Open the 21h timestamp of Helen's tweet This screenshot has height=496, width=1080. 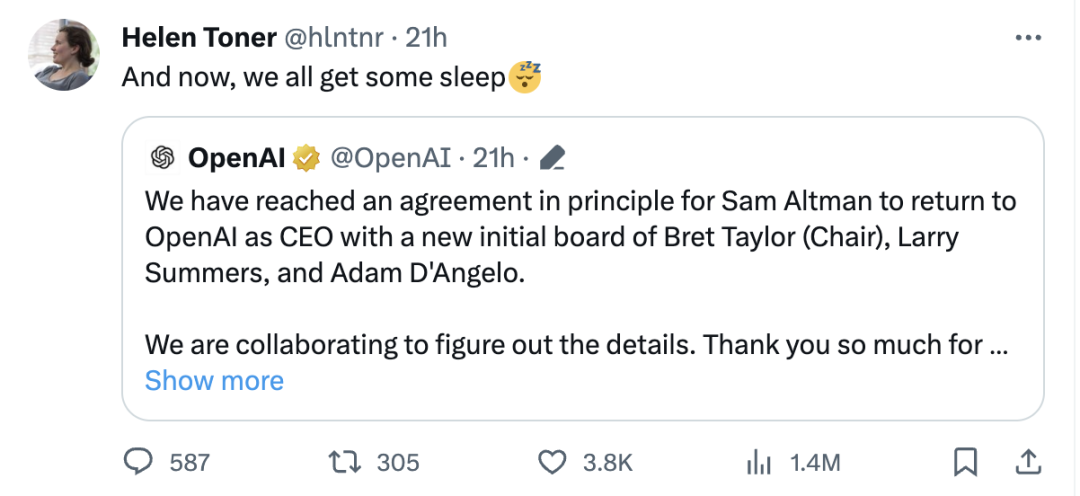point(426,38)
